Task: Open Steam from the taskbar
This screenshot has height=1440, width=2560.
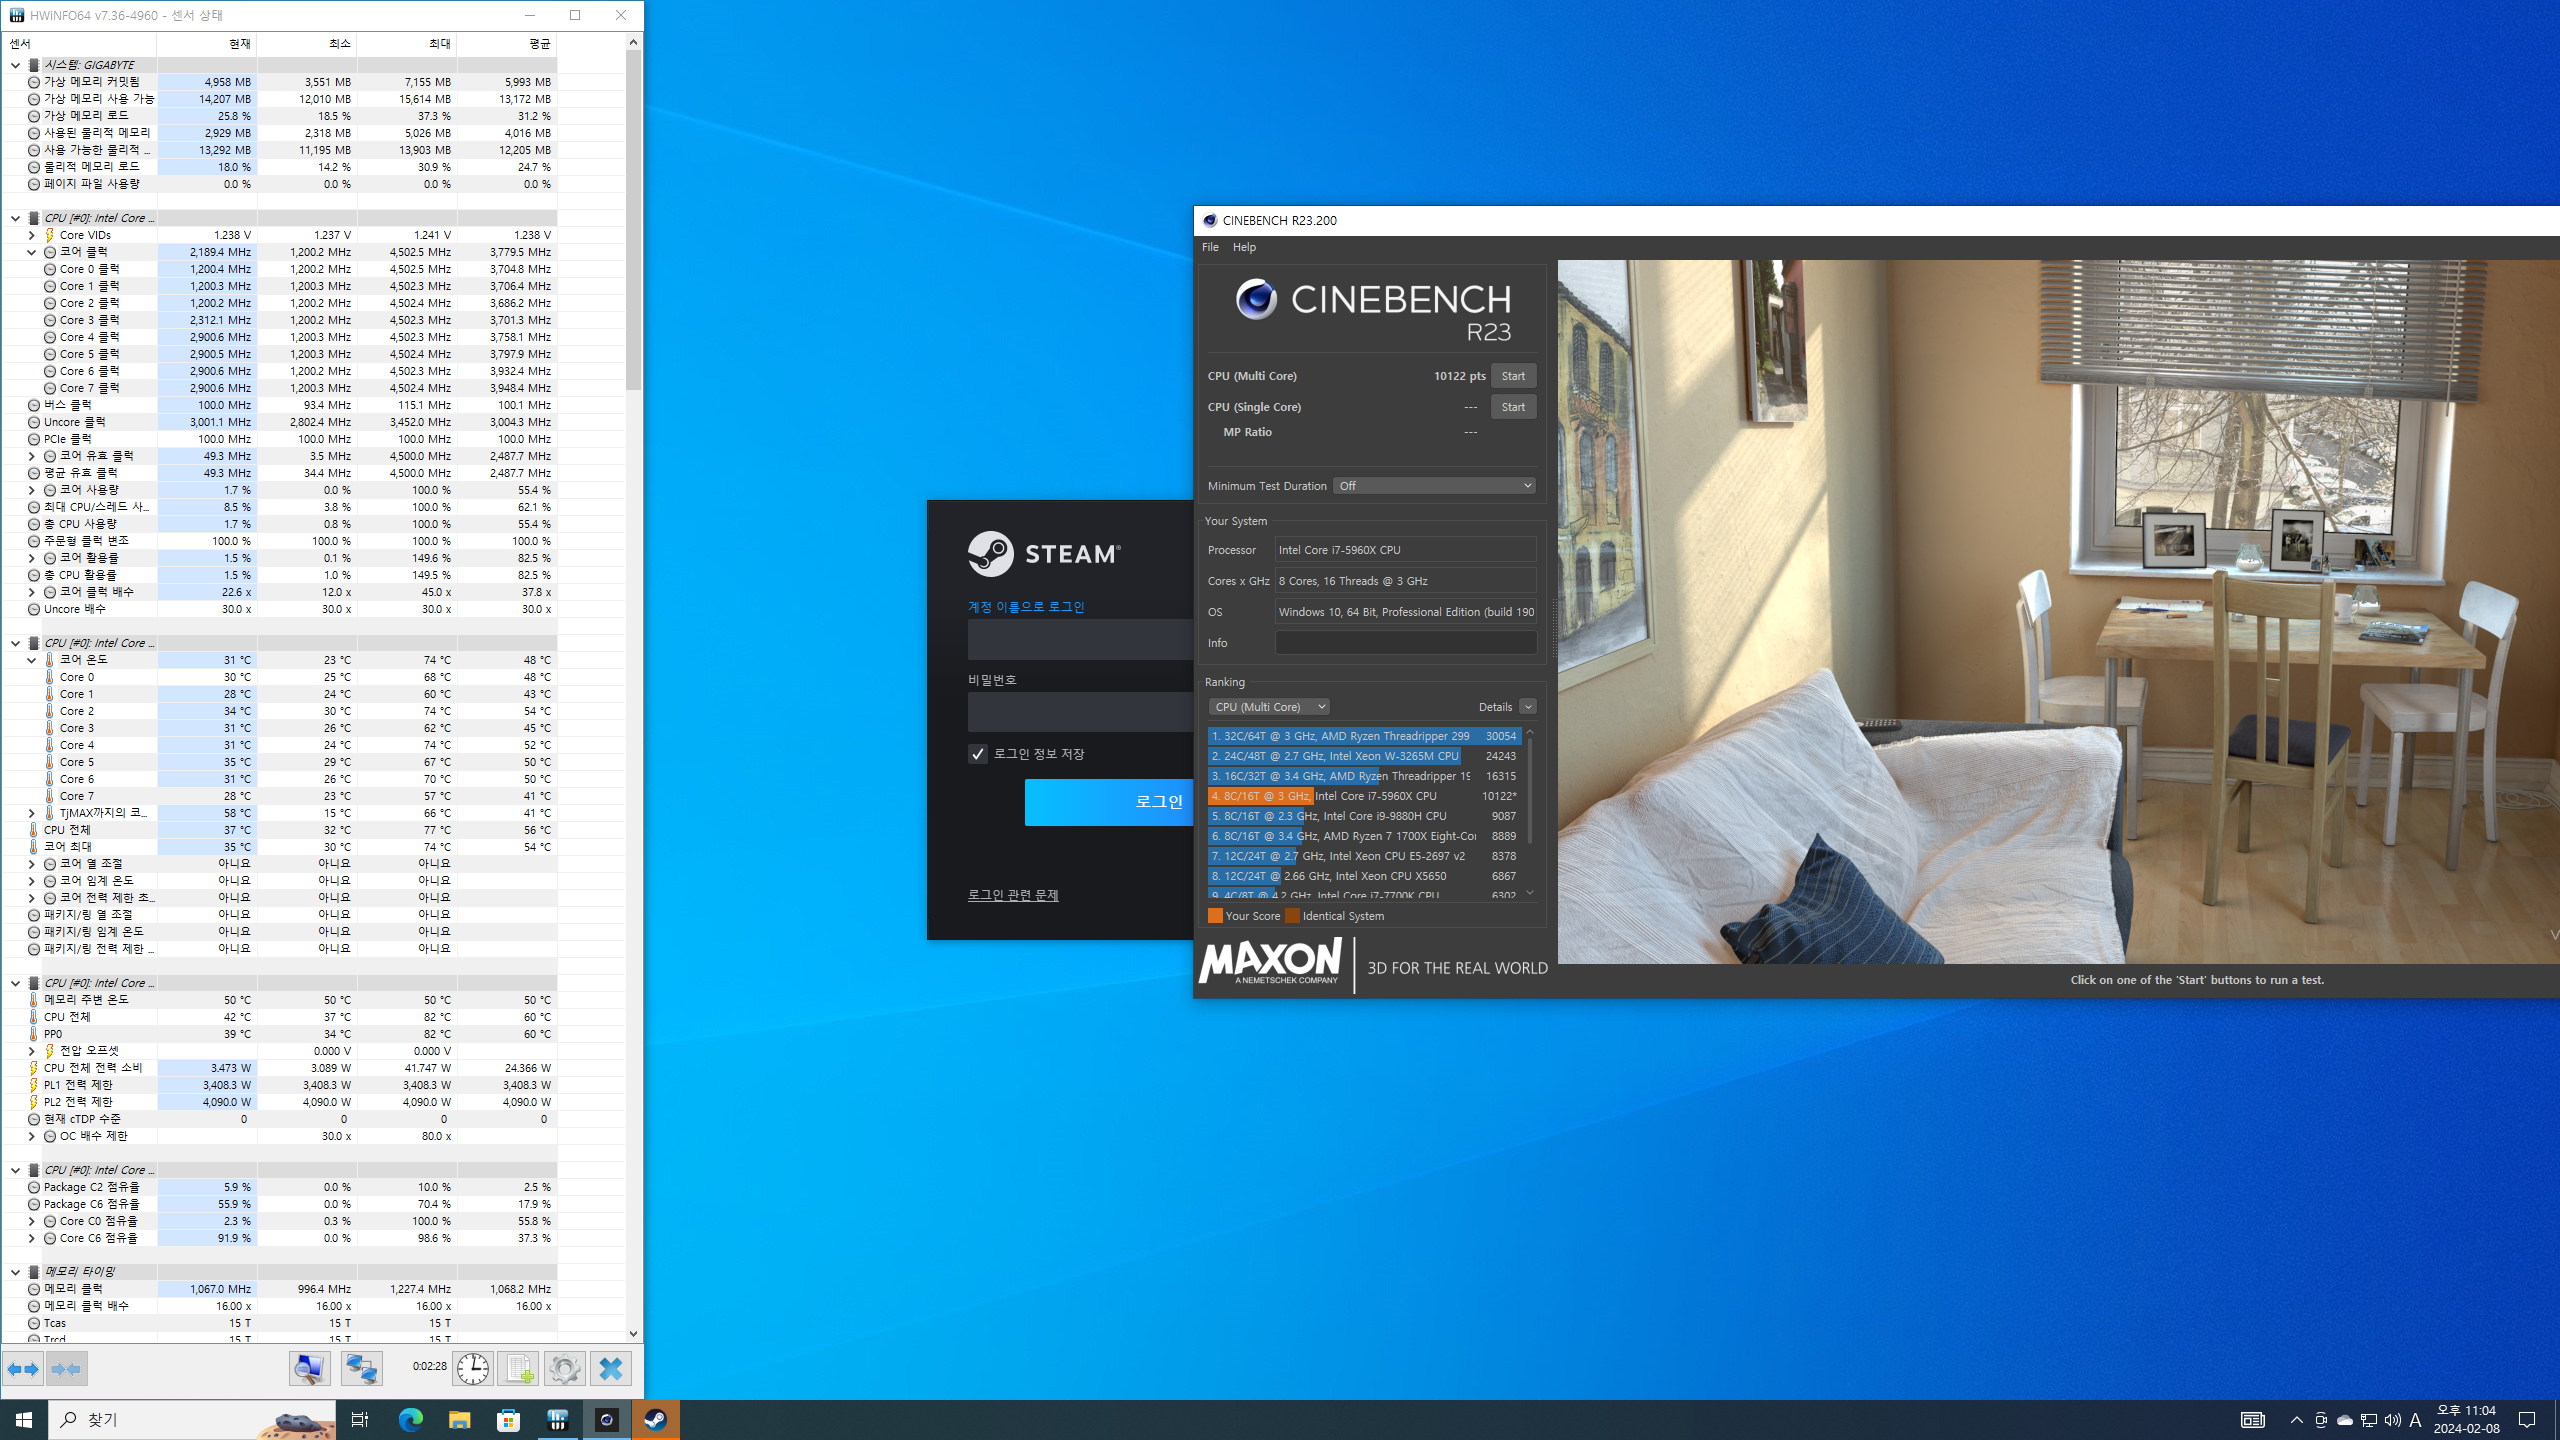Action: (x=655, y=1420)
